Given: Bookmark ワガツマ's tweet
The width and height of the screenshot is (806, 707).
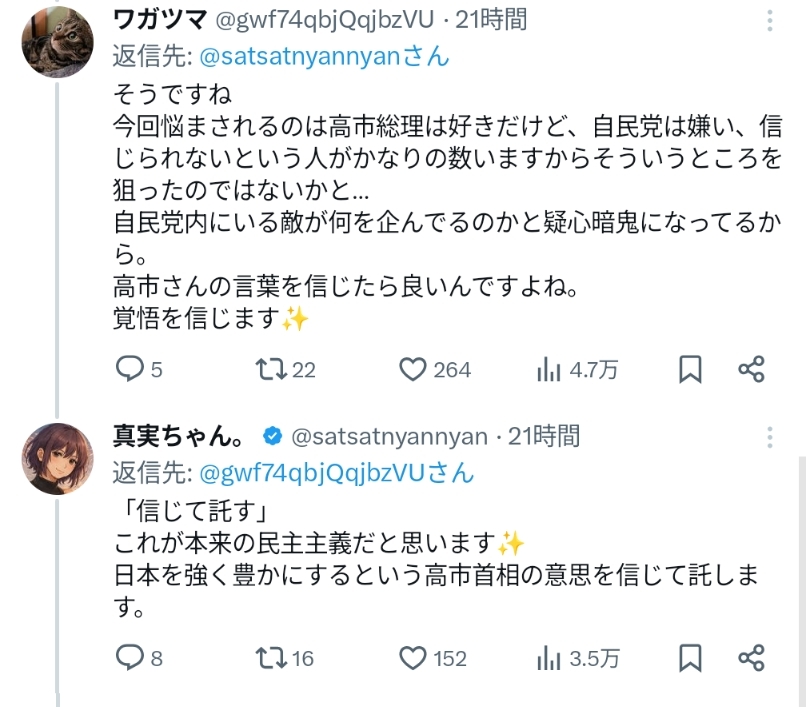Looking at the screenshot, I should [690, 370].
